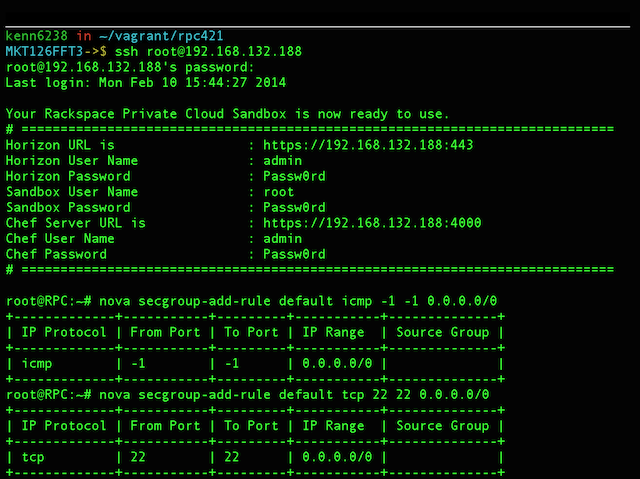Click IP Protocol header in tcp table
The width and height of the screenshot is (640, 479).
click(x=64, y=426)
